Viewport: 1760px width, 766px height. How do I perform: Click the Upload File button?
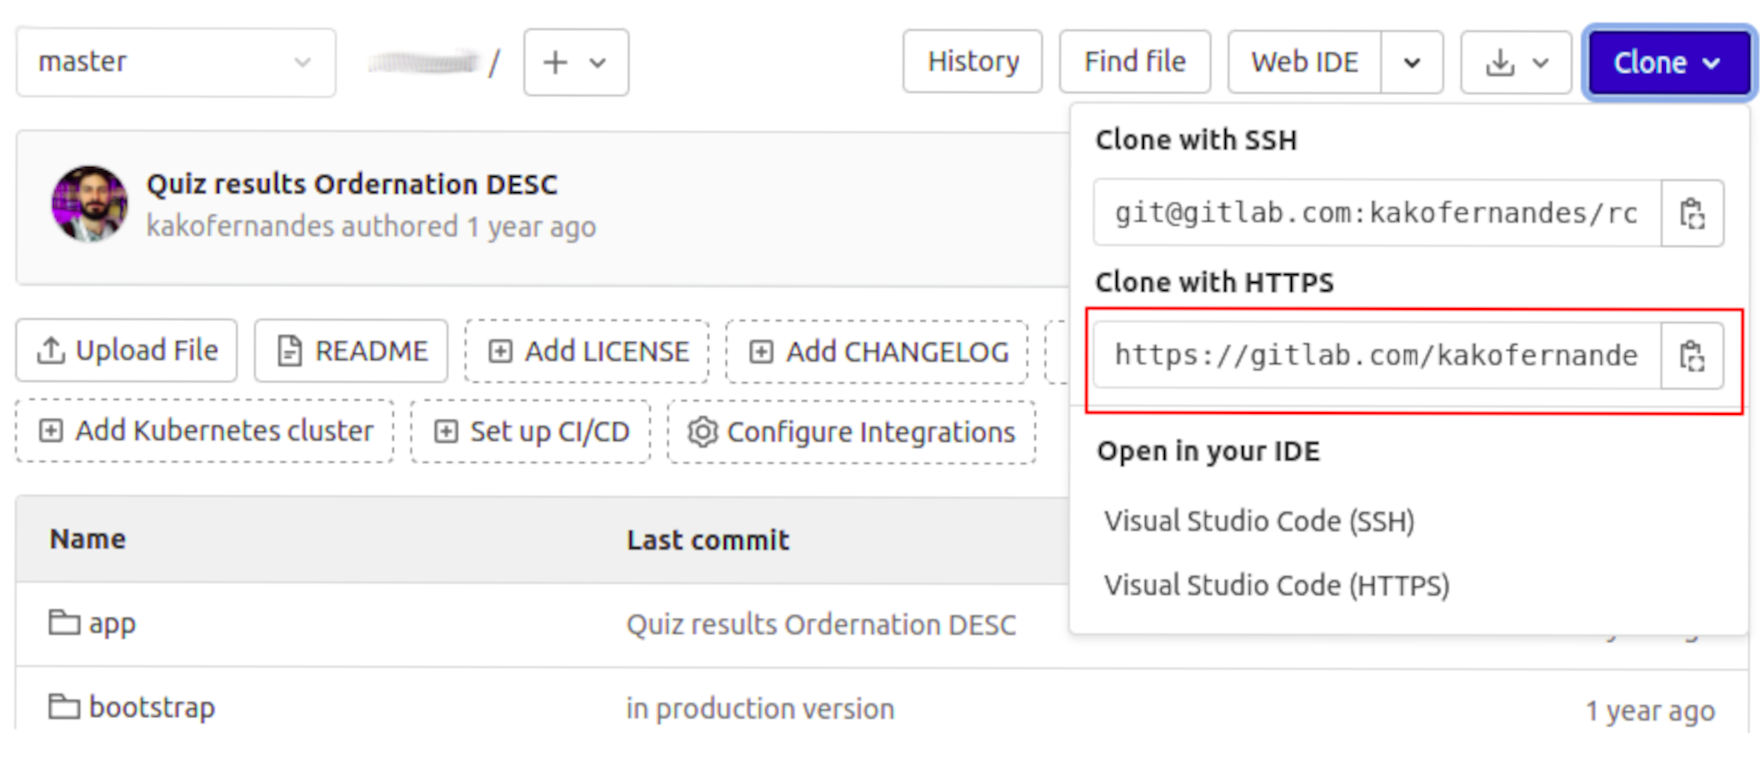coord(127,351)
